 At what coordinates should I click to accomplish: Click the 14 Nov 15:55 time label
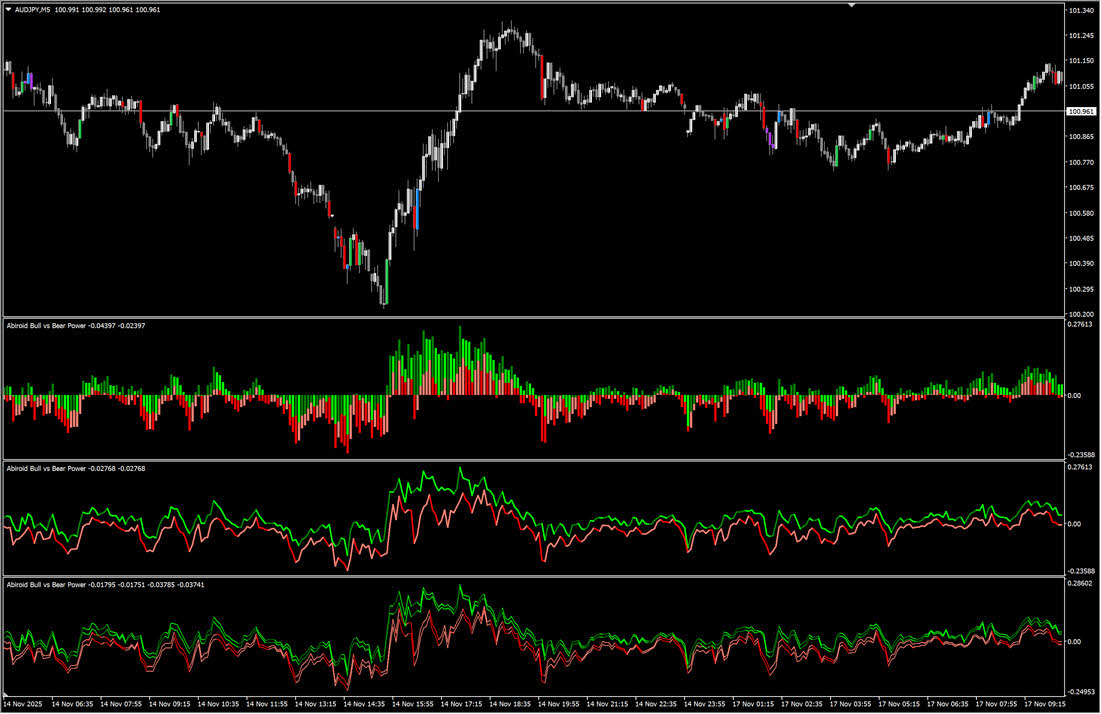pos(415,705)
